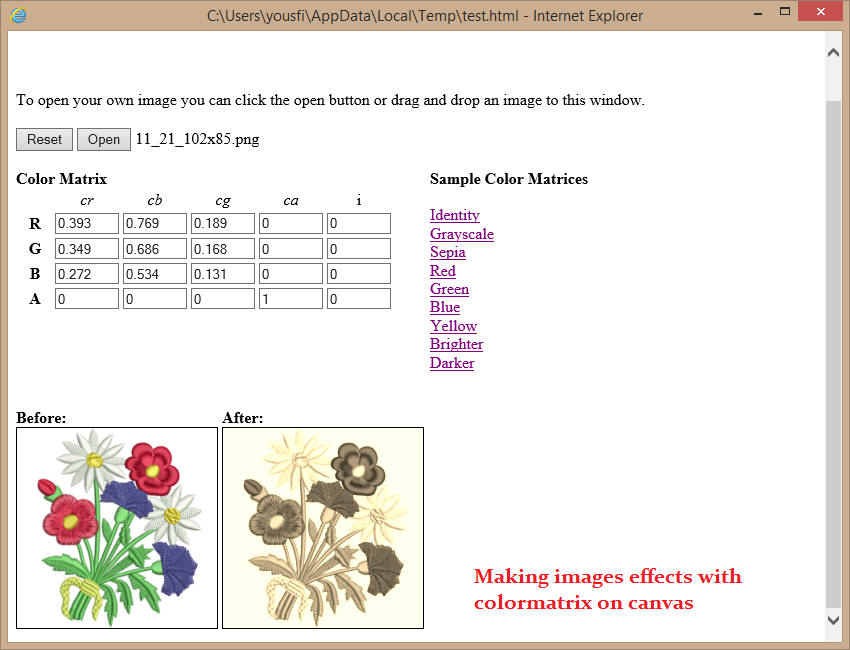Image resolution: width=850 pixels, height=650 pixels.
Task: Click the scroll down arrow
Action: pyautogui.click(x=833, y=620)
